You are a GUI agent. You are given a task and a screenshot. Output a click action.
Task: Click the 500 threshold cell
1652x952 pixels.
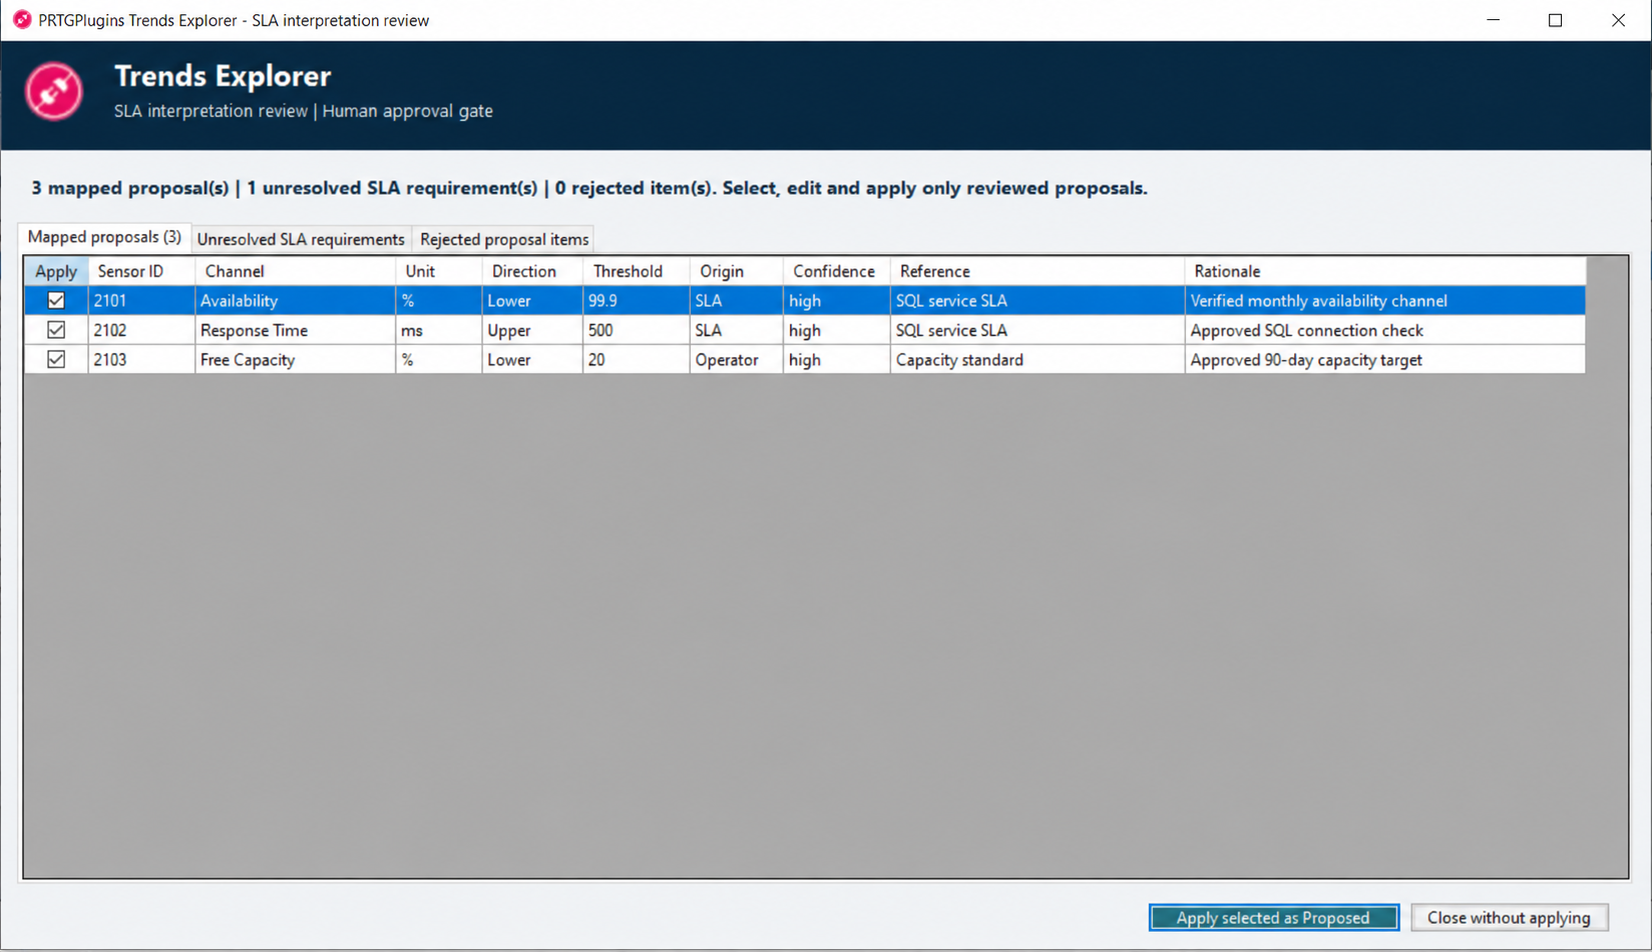(636, 330)
